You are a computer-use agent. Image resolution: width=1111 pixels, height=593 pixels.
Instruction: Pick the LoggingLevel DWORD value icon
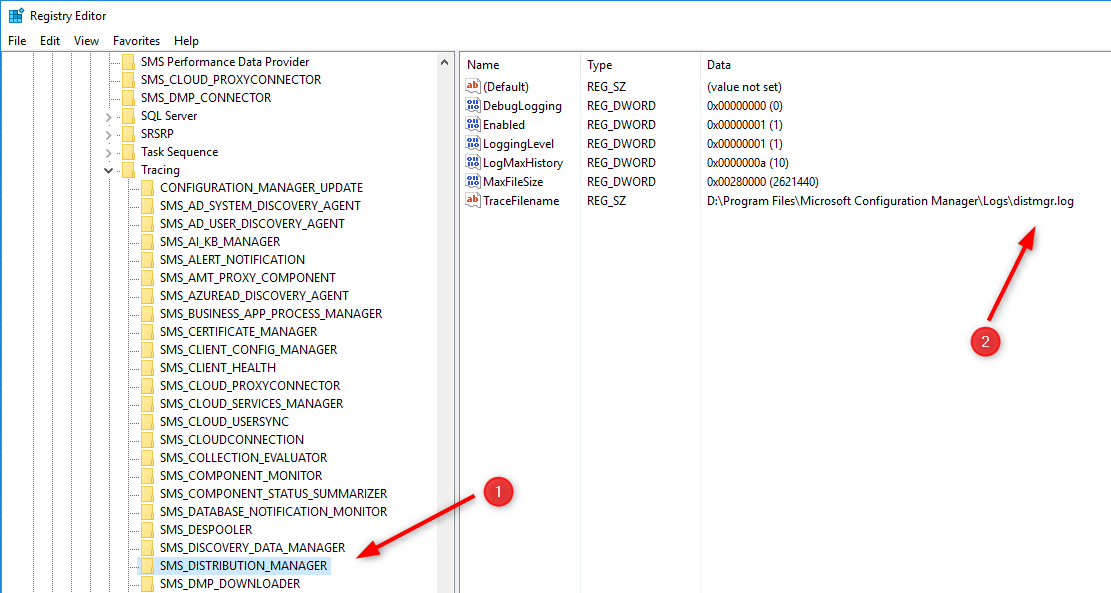pyautogui.click(x=473, y=143)
